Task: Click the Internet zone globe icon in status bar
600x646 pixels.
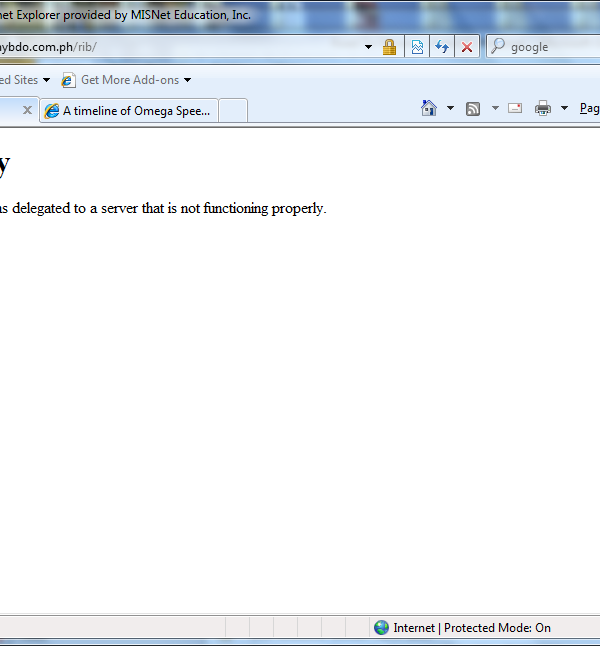Action: point(381,627)
